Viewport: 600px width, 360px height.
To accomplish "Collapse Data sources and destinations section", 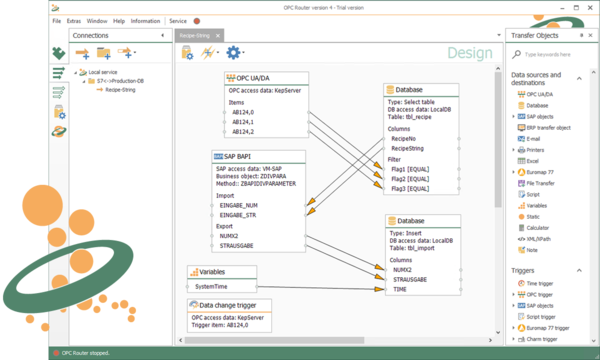I will click(579, 78).
